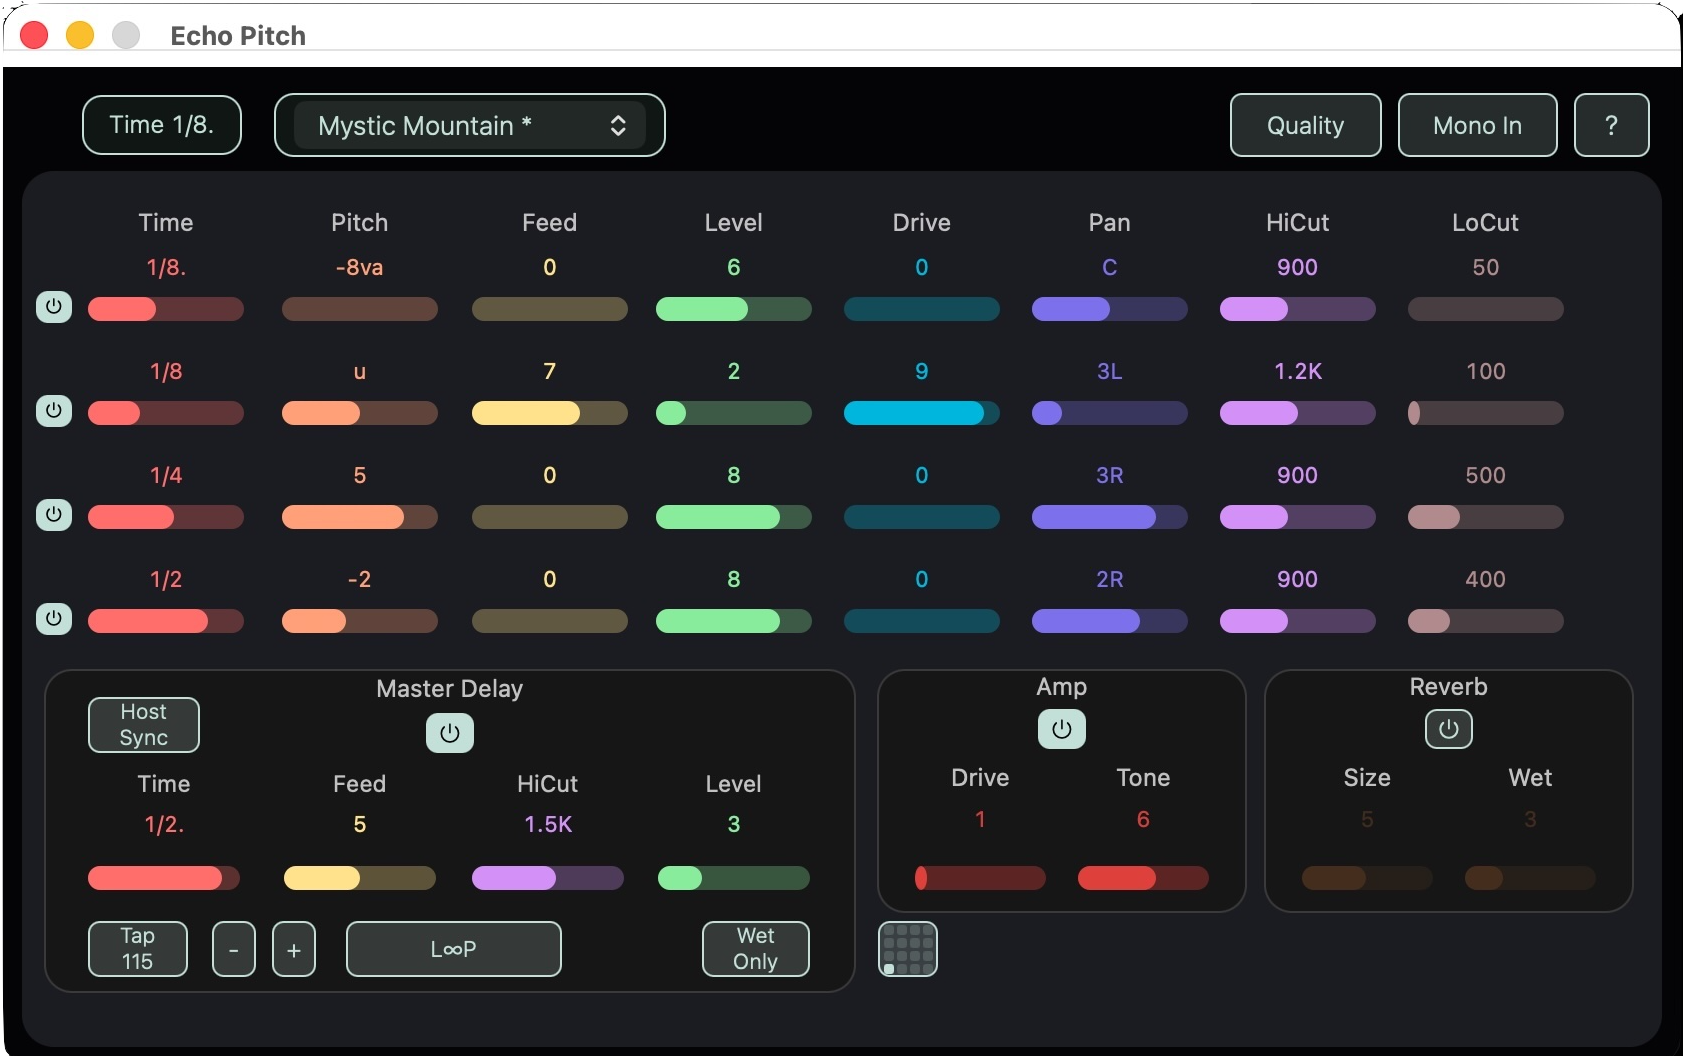
Task: Toggle power for the 1/4 delay row
Action: (54, 515)
